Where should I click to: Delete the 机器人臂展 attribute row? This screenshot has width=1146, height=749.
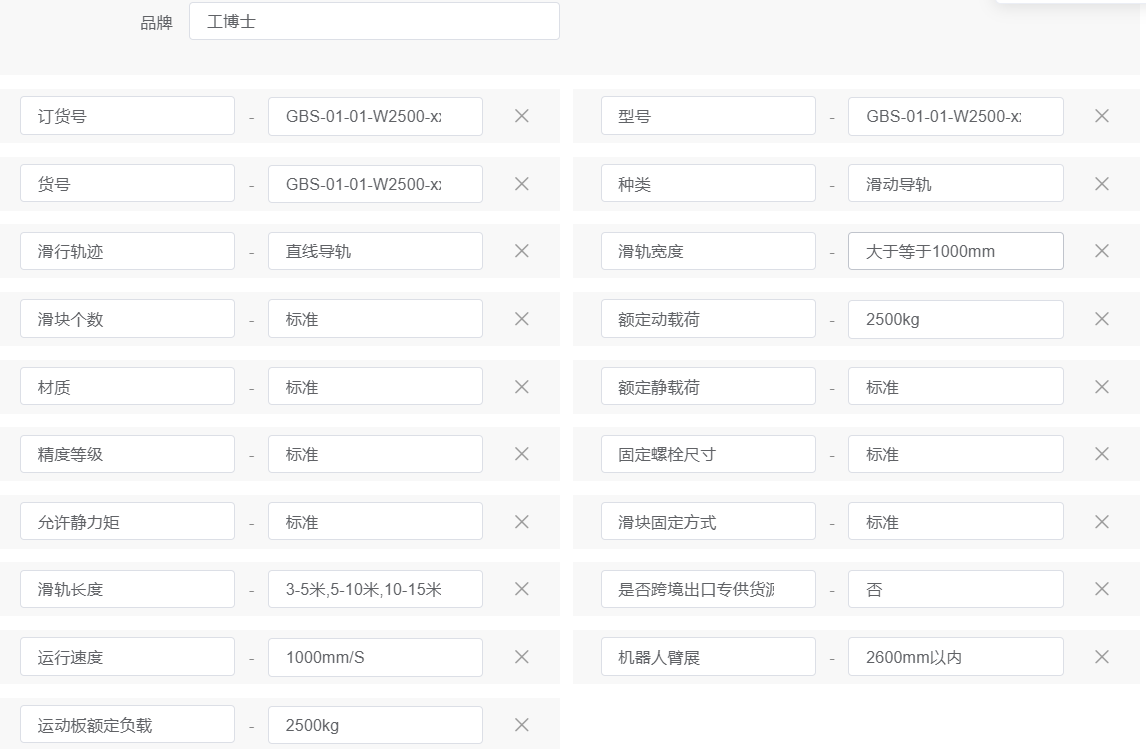coord(1101,657)
